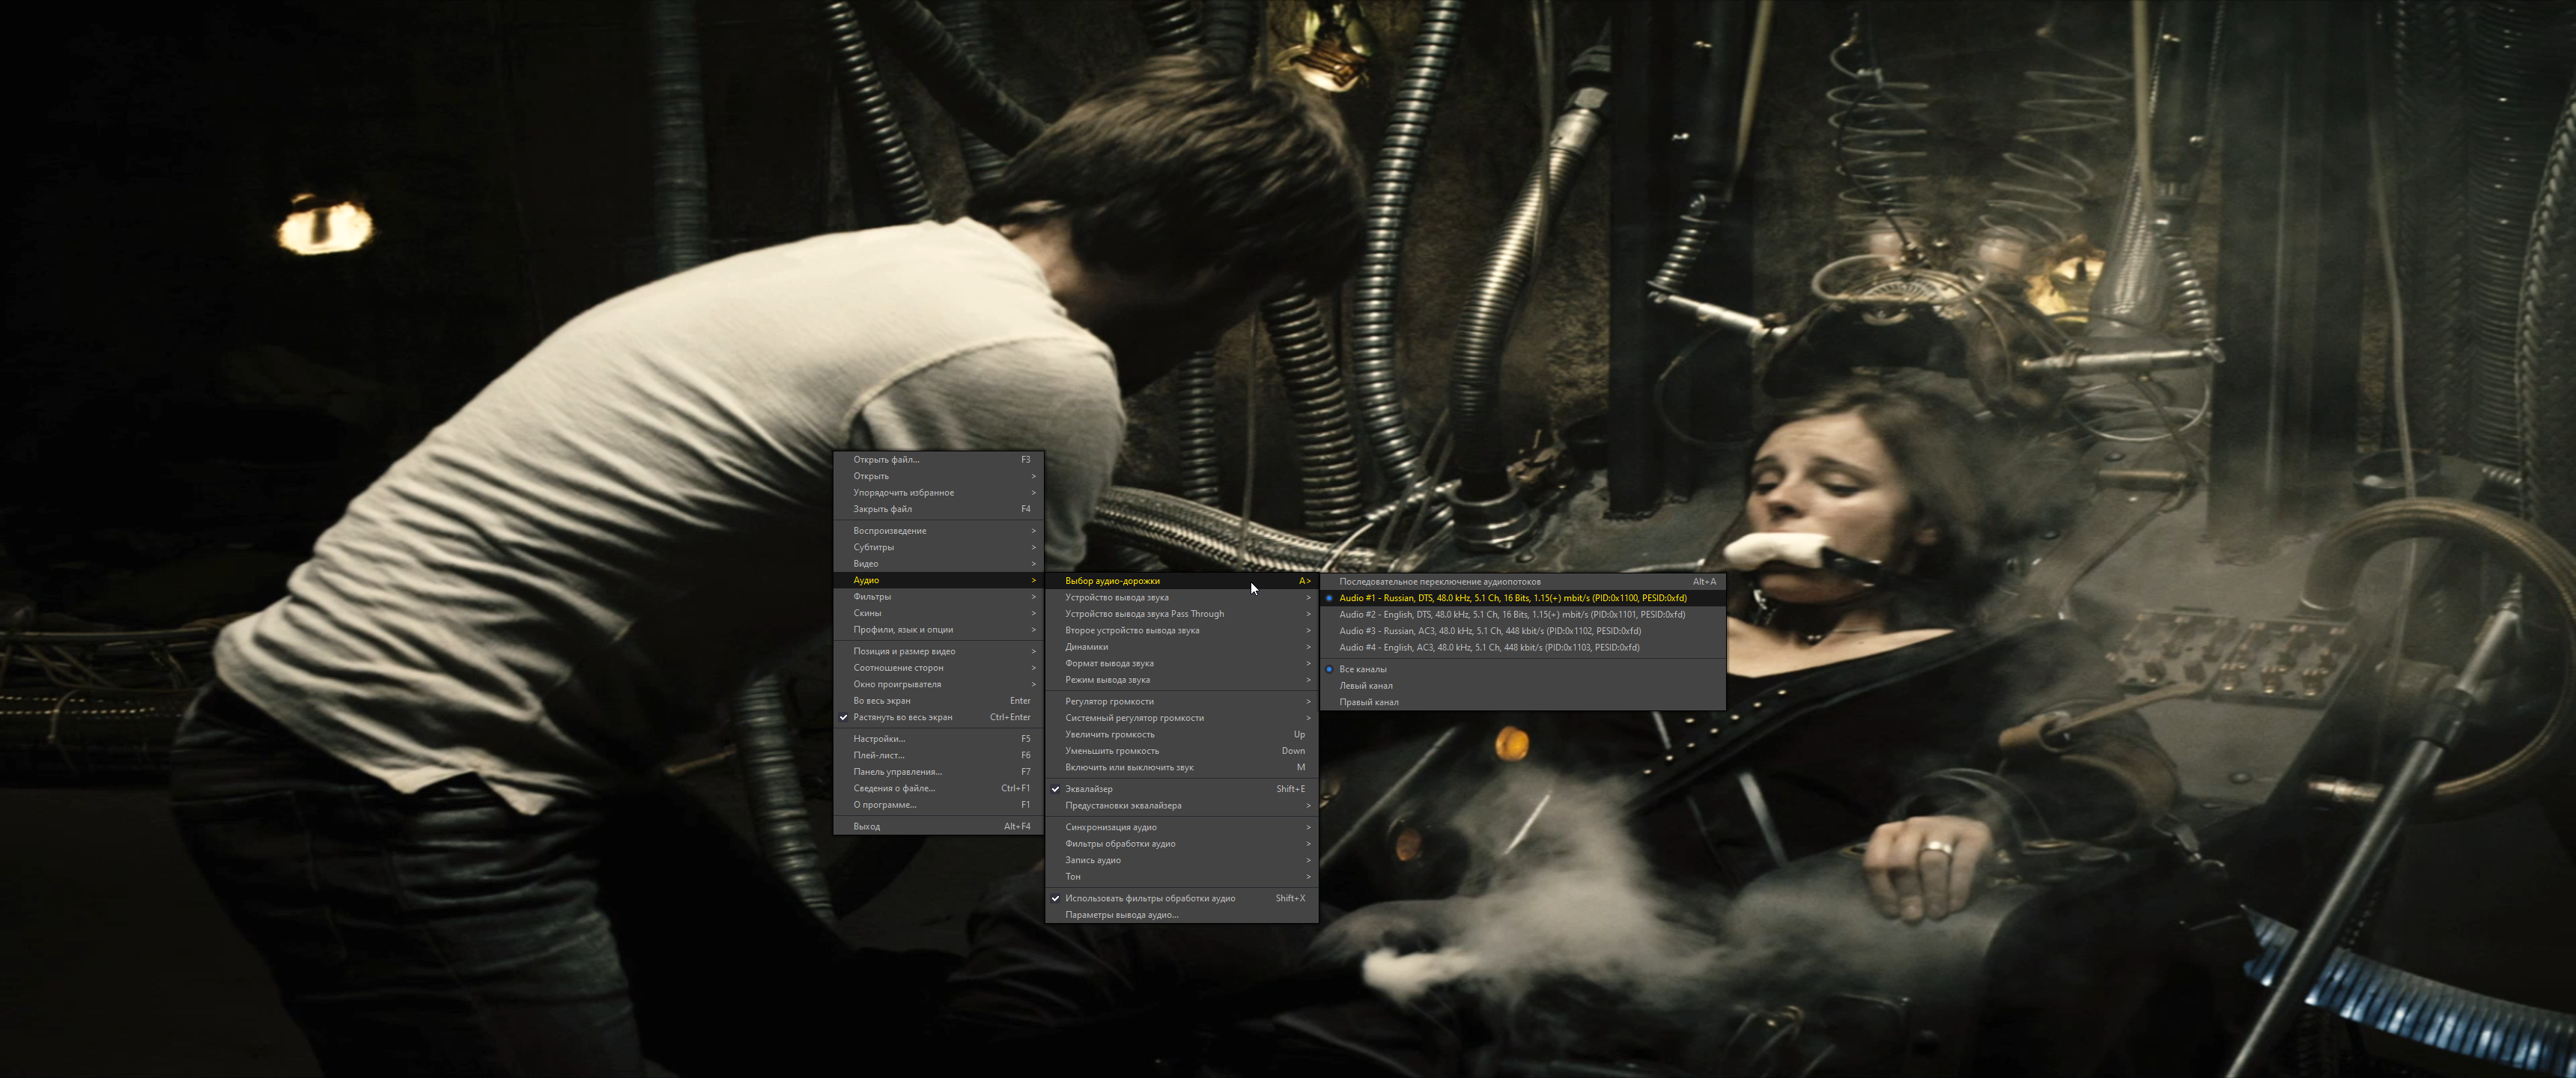Expand 'Формат вывода звука' submenu
This screenshot has width=2576, height=1078.
(x=1181, y=663)
